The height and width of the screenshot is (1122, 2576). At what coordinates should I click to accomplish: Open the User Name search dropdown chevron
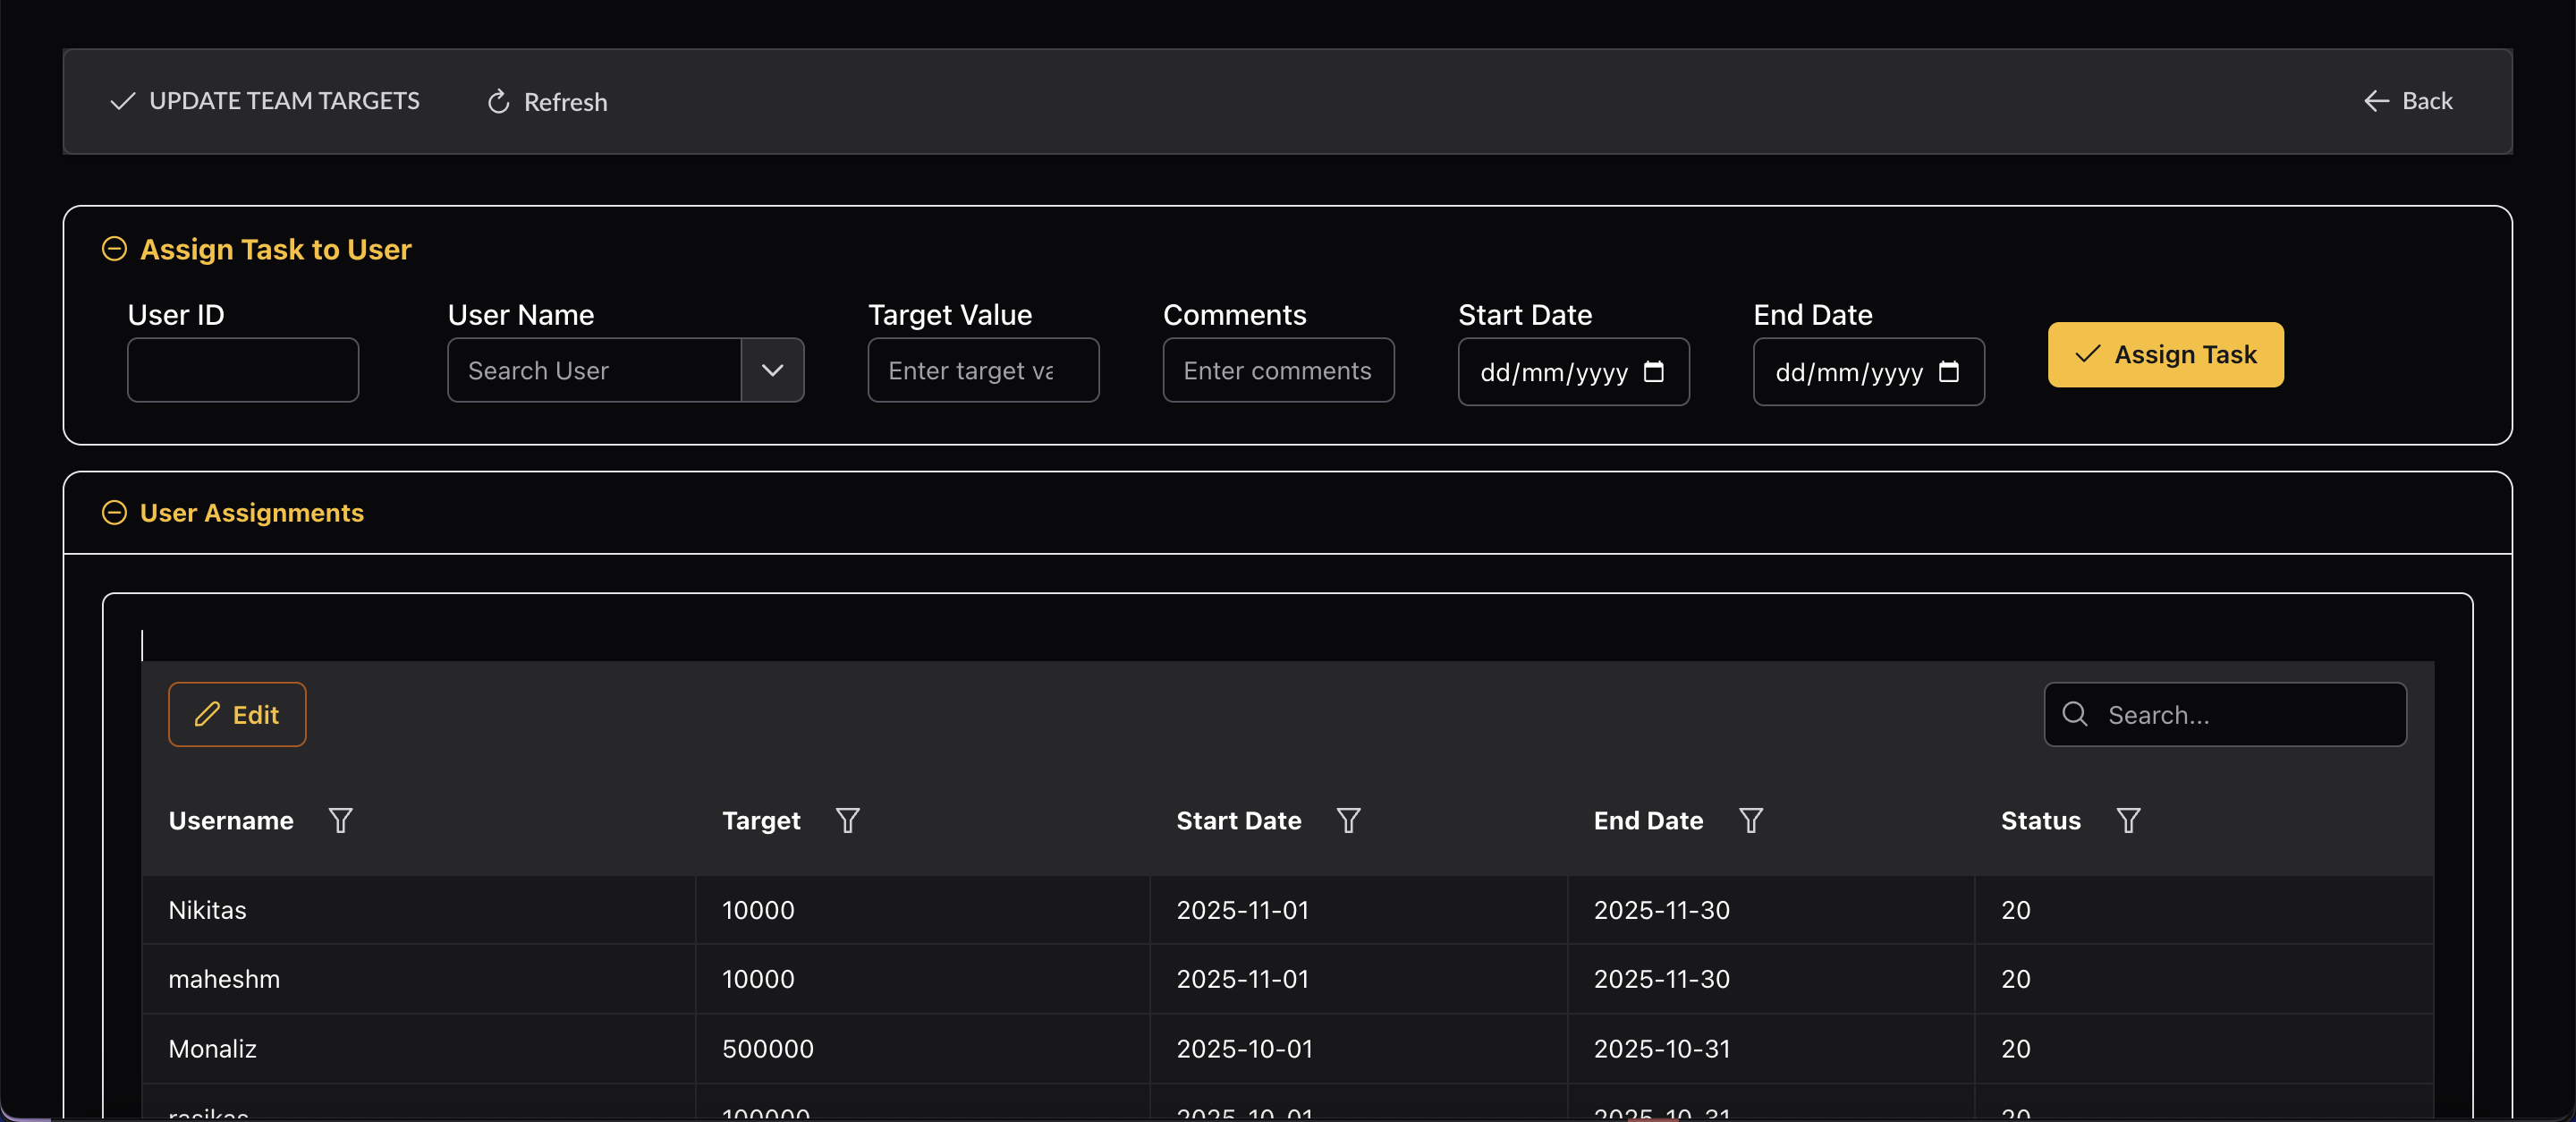[x=771, y=370]
